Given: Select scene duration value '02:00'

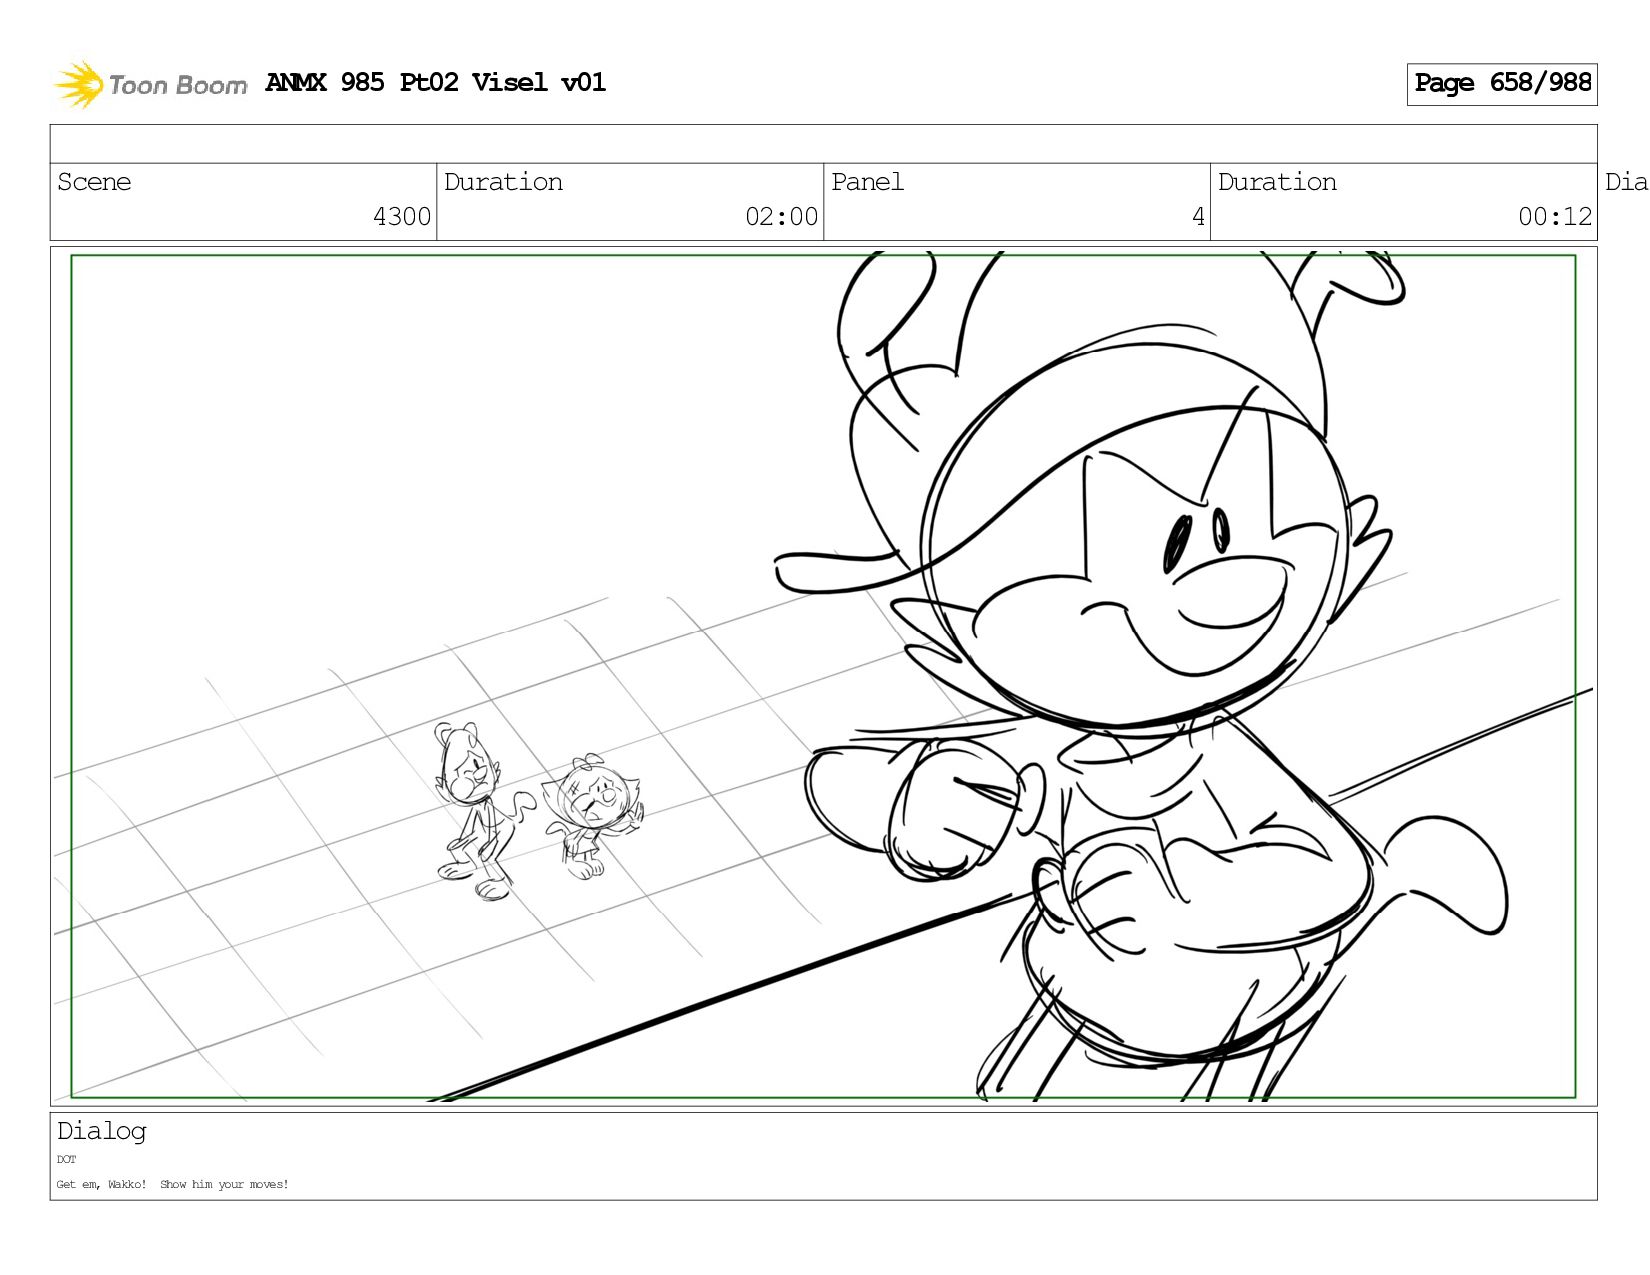Looking at the screenshot, I should pyautogui.click(x=781, y=217).
